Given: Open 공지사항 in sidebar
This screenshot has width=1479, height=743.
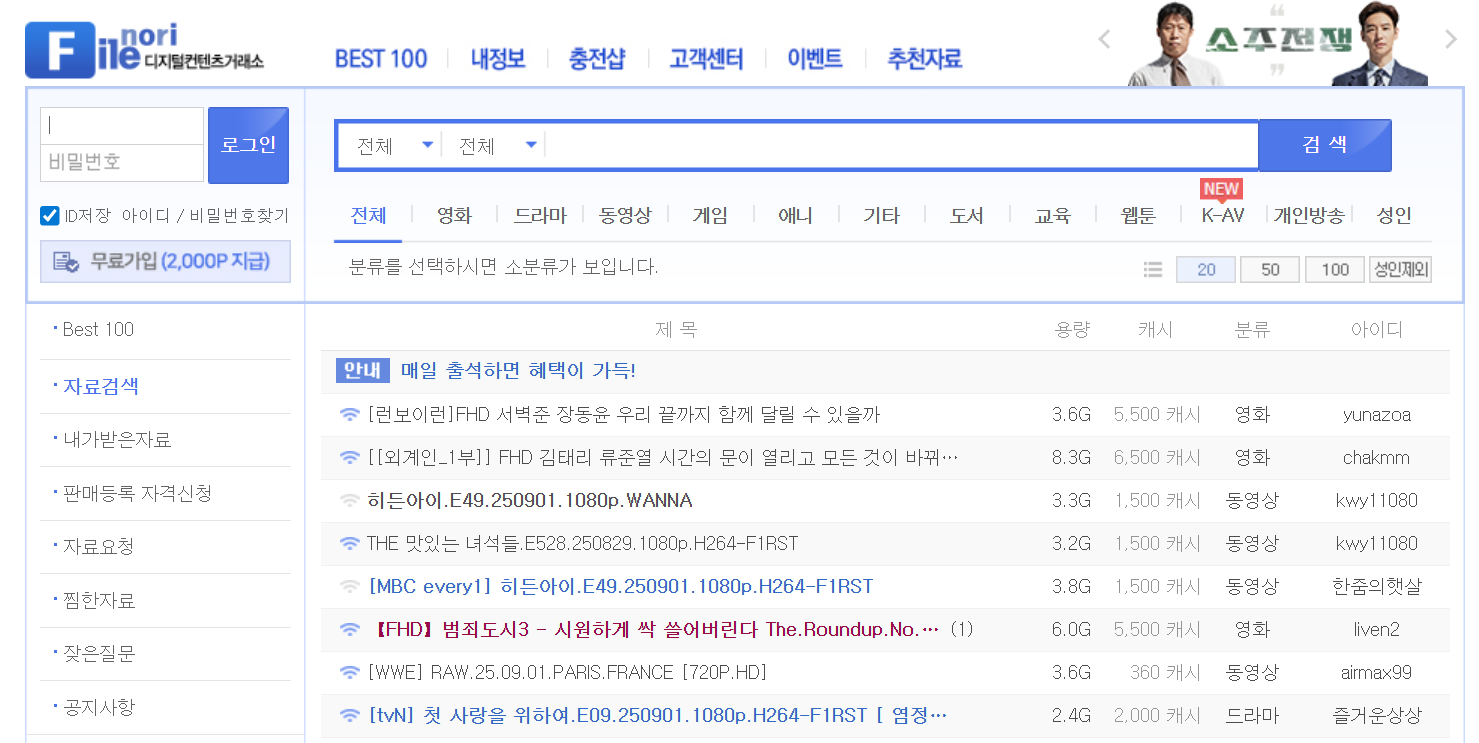Looking at the screenshot, I should (x=98, y=708).
